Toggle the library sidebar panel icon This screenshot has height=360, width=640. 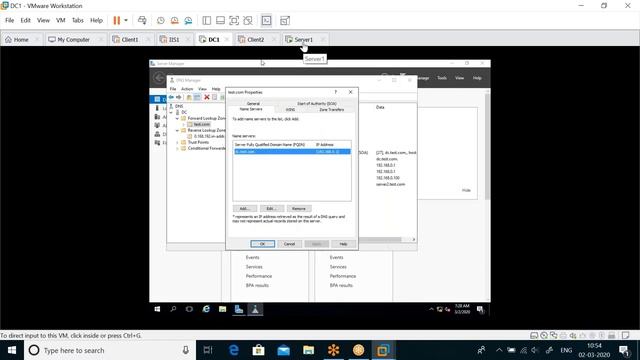(x=207, y=20)
